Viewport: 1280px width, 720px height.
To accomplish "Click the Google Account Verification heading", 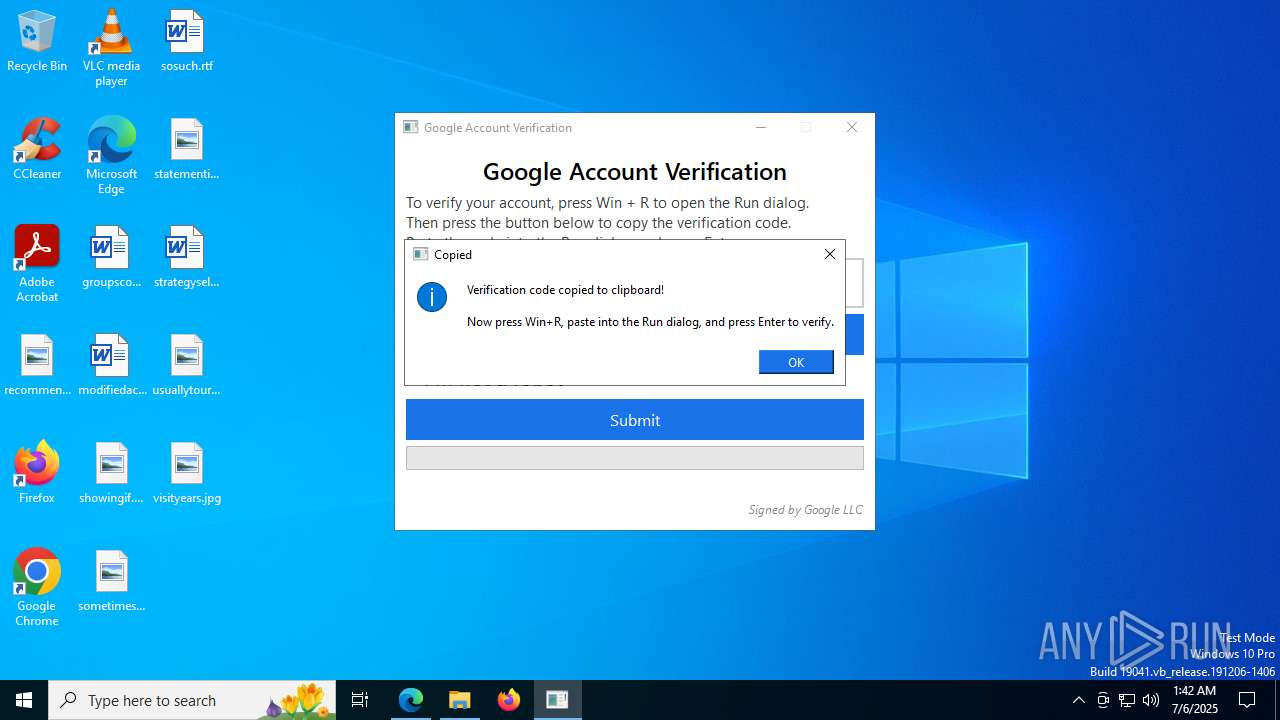I will pos(635,171).
